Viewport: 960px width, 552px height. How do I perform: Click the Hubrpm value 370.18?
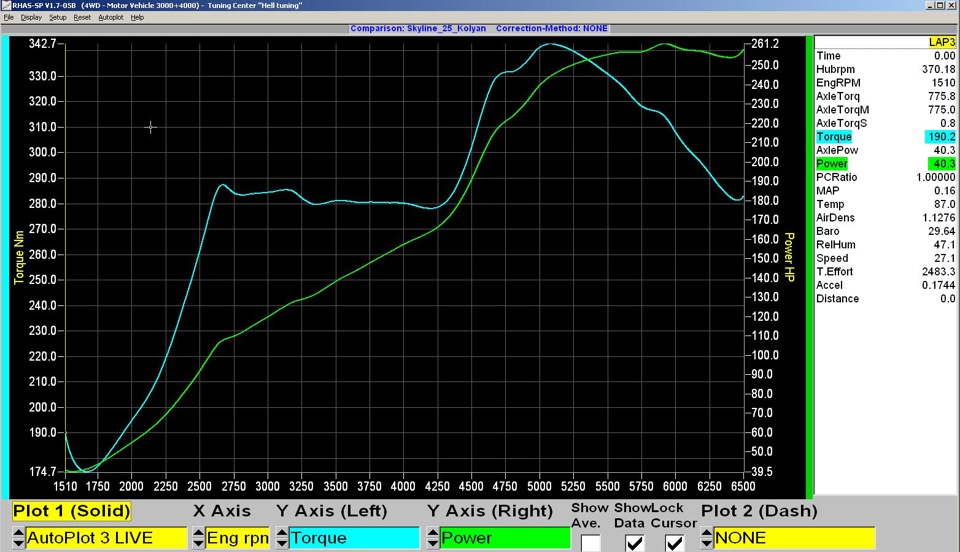point(939,69)
